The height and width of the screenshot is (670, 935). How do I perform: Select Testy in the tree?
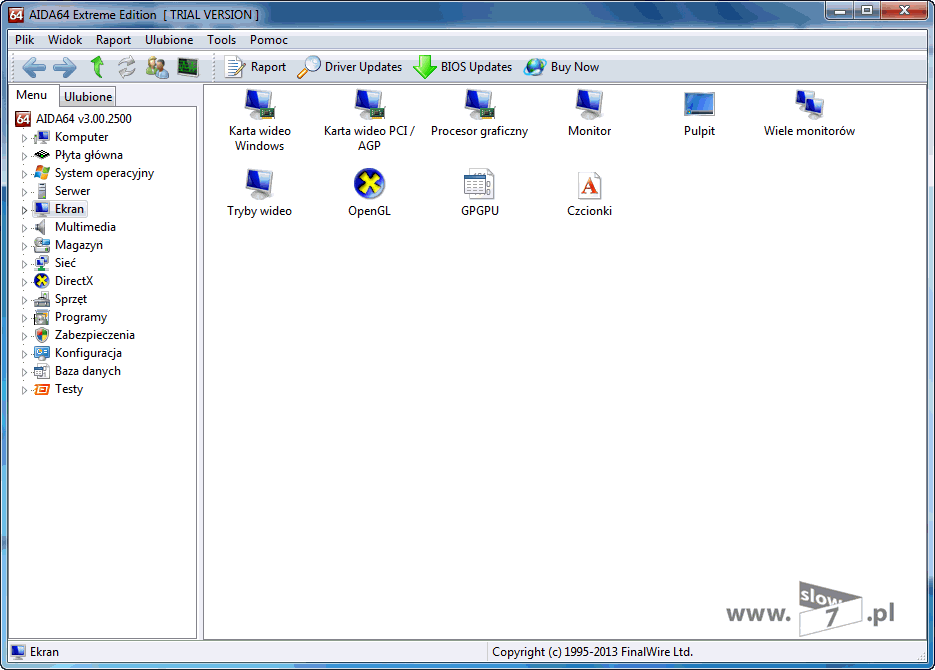[x=69, y=389]
